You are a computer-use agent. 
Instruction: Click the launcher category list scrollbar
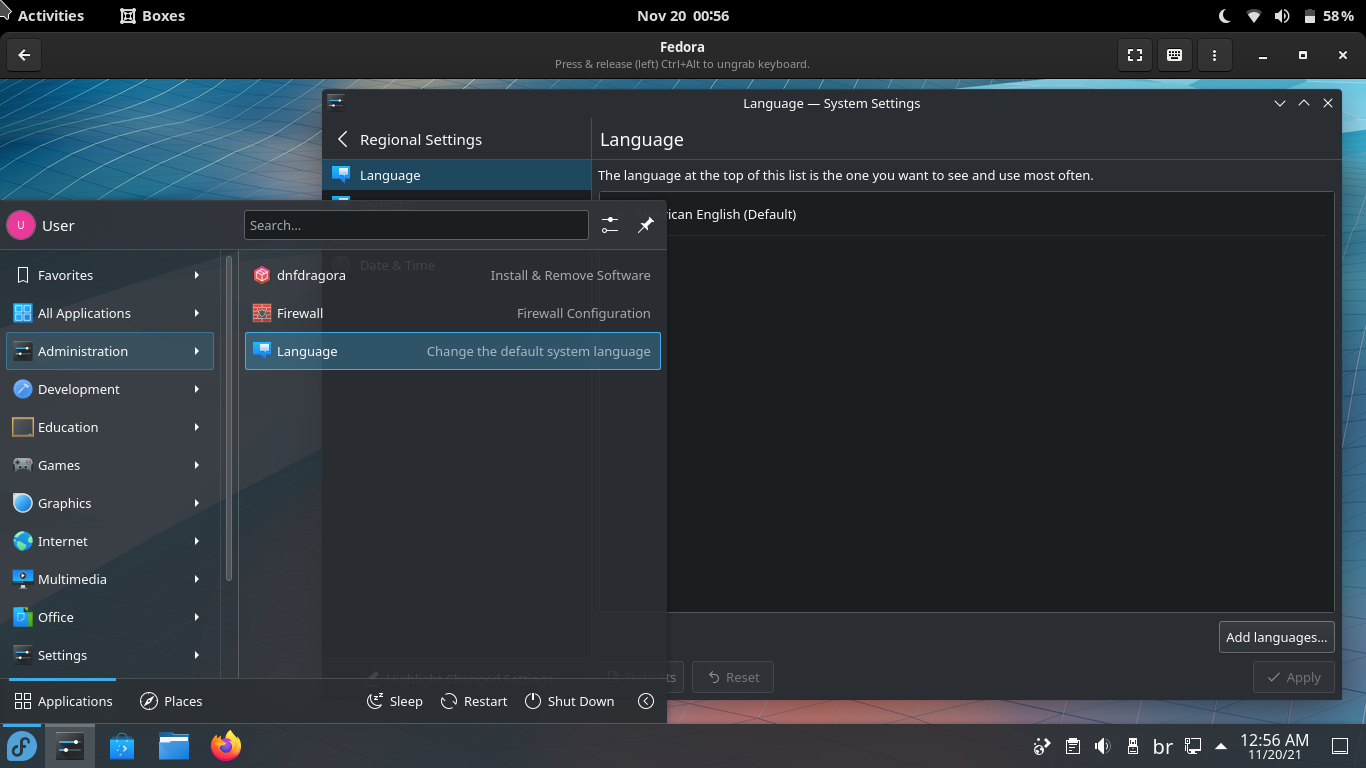tap(229, 420)
